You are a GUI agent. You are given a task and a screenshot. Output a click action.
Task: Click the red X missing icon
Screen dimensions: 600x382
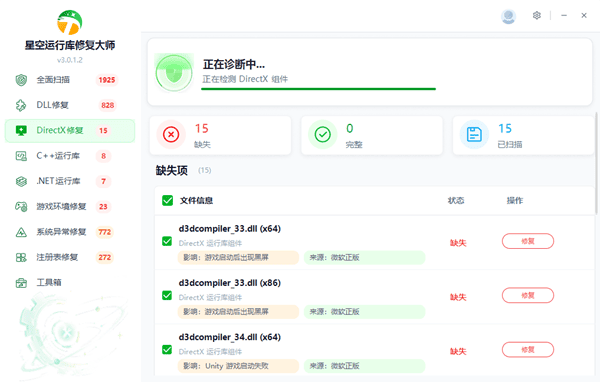click(x=171, y=134)
